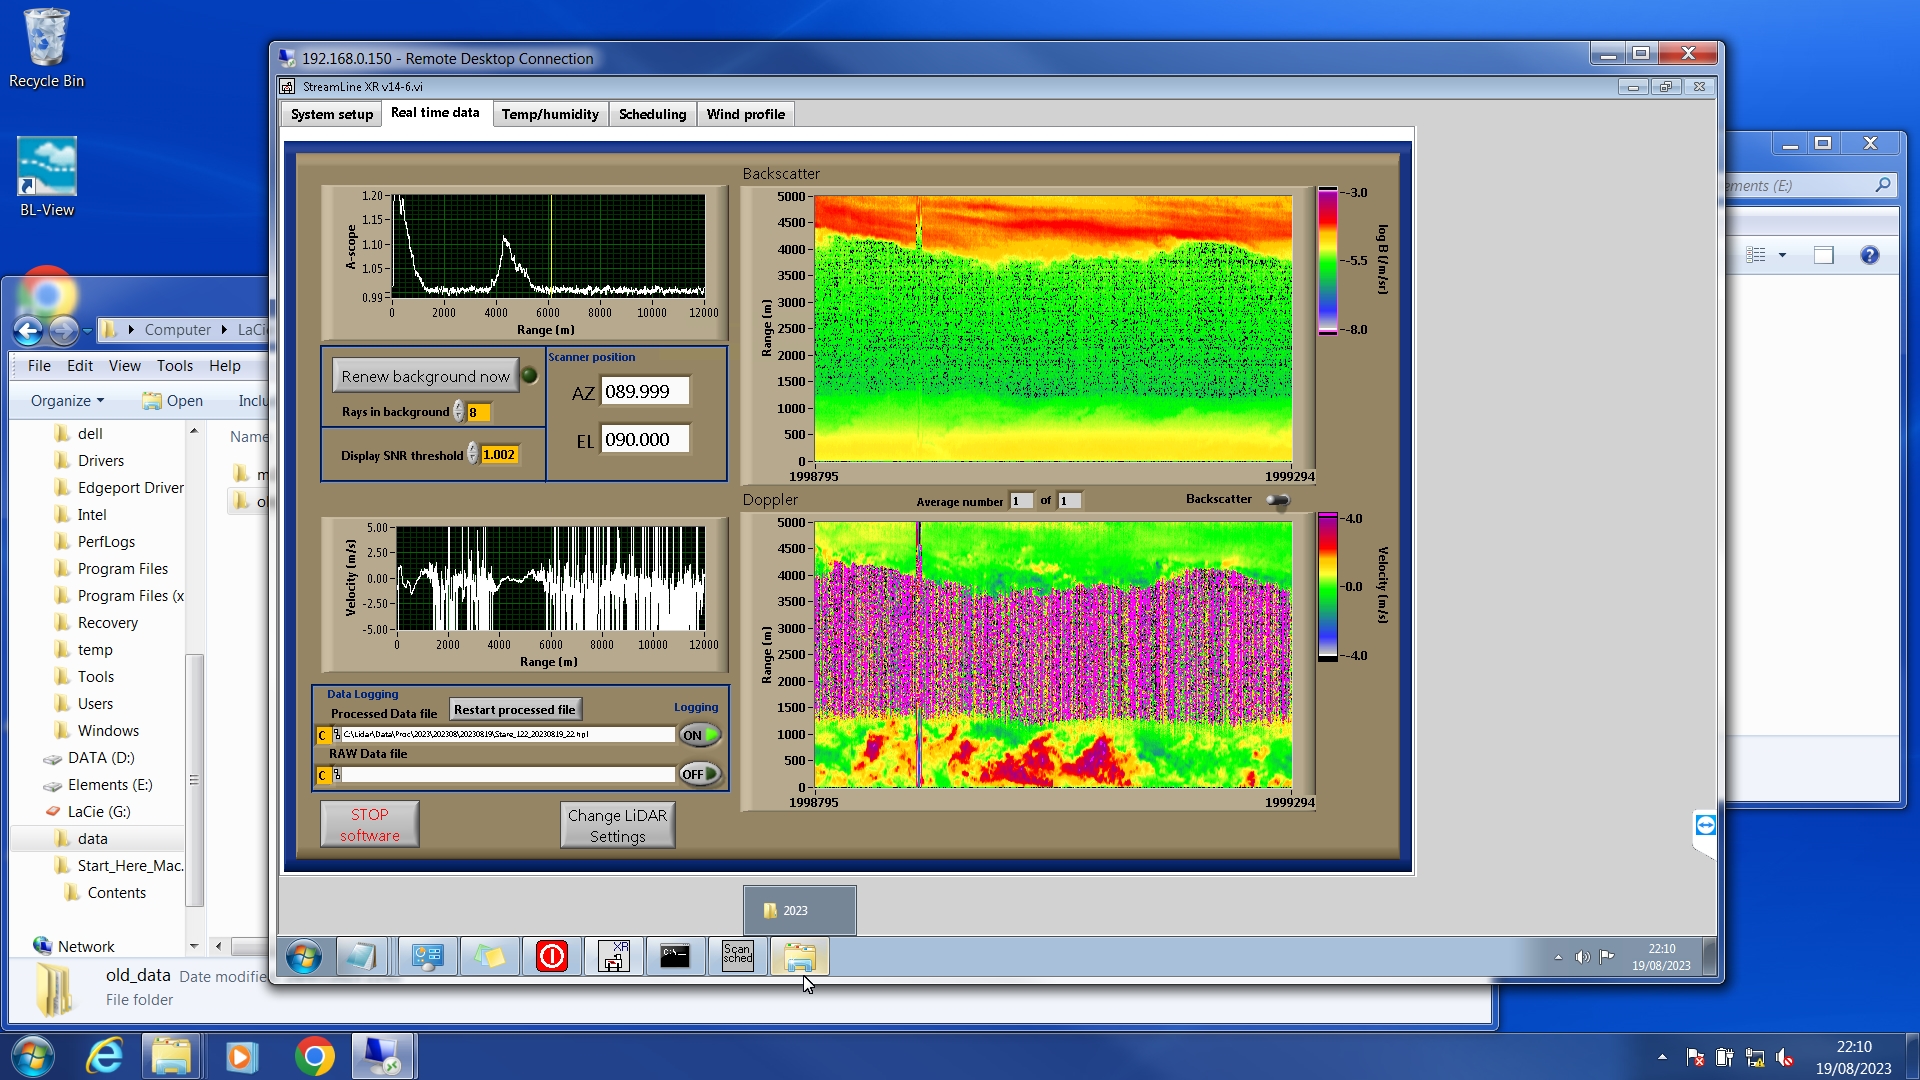Open Google Chrome from local taskbar

[x=314, y=1057]
